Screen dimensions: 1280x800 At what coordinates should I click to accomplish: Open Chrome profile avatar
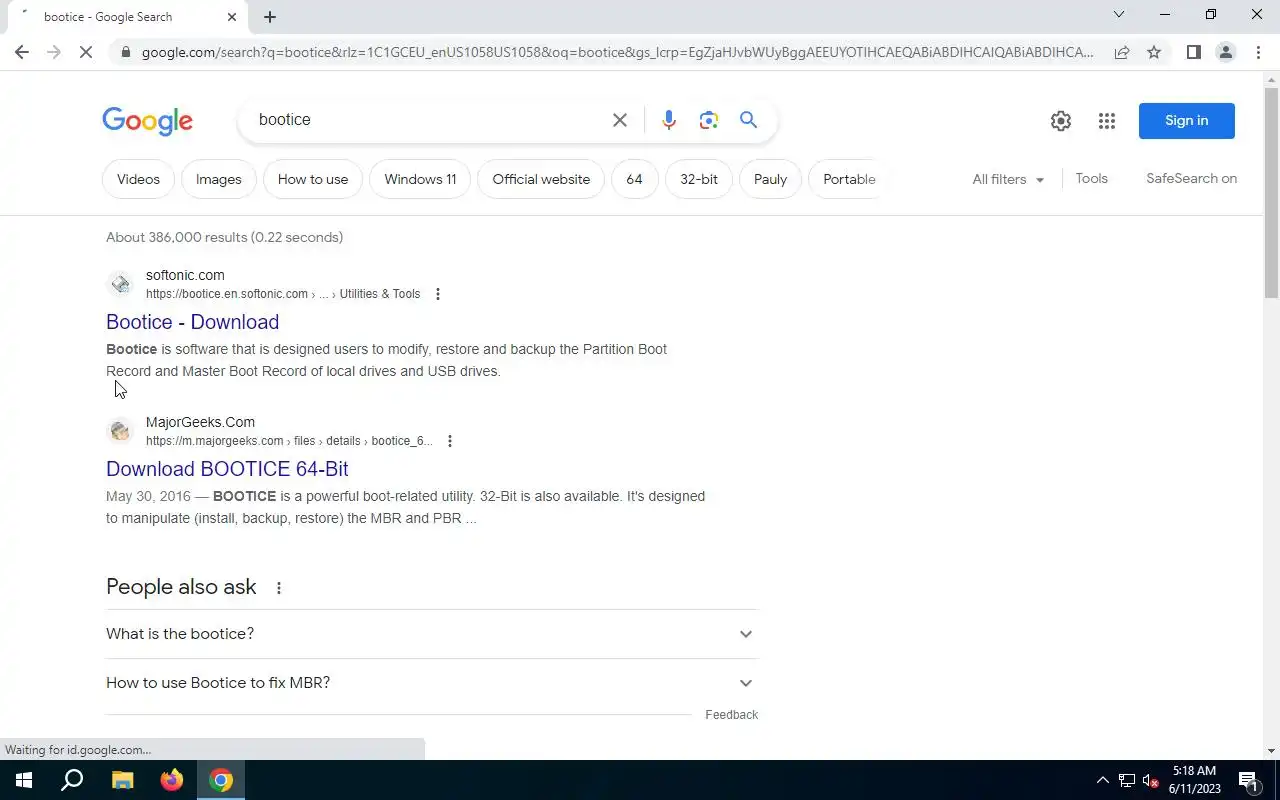pos(1225,52)
